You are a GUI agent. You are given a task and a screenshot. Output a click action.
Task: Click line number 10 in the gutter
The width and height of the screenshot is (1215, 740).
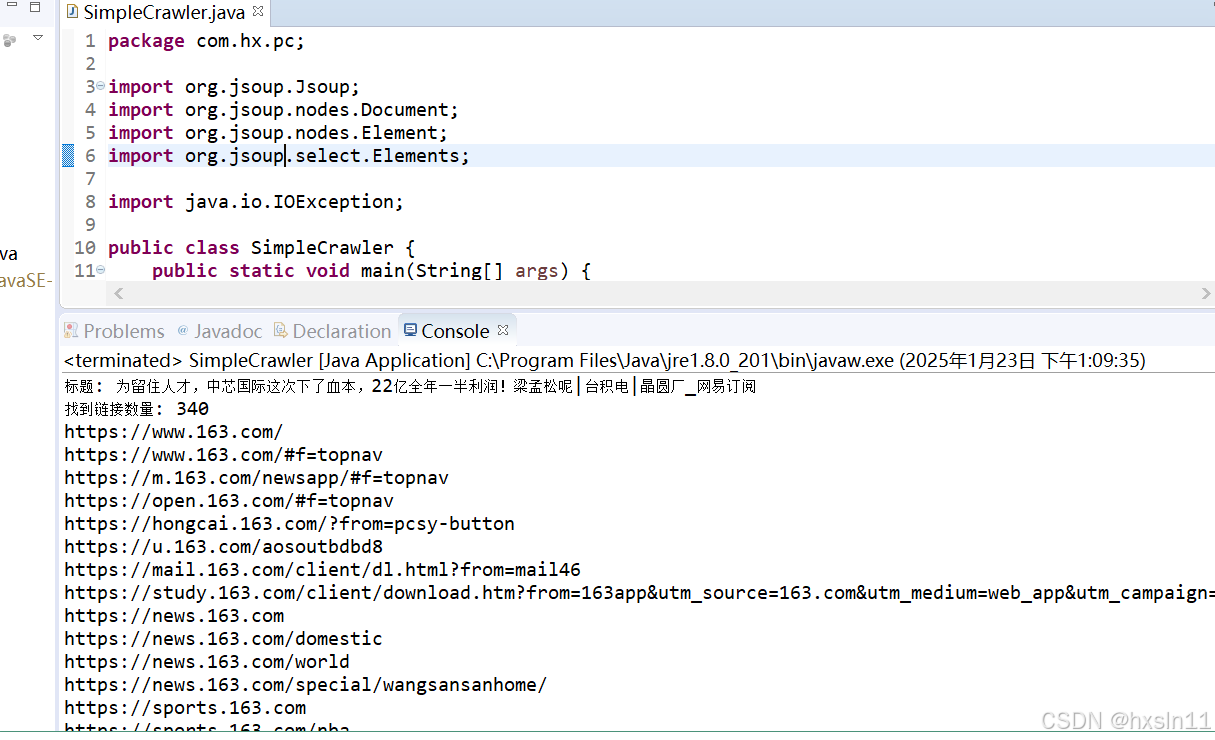coord(86,247)
